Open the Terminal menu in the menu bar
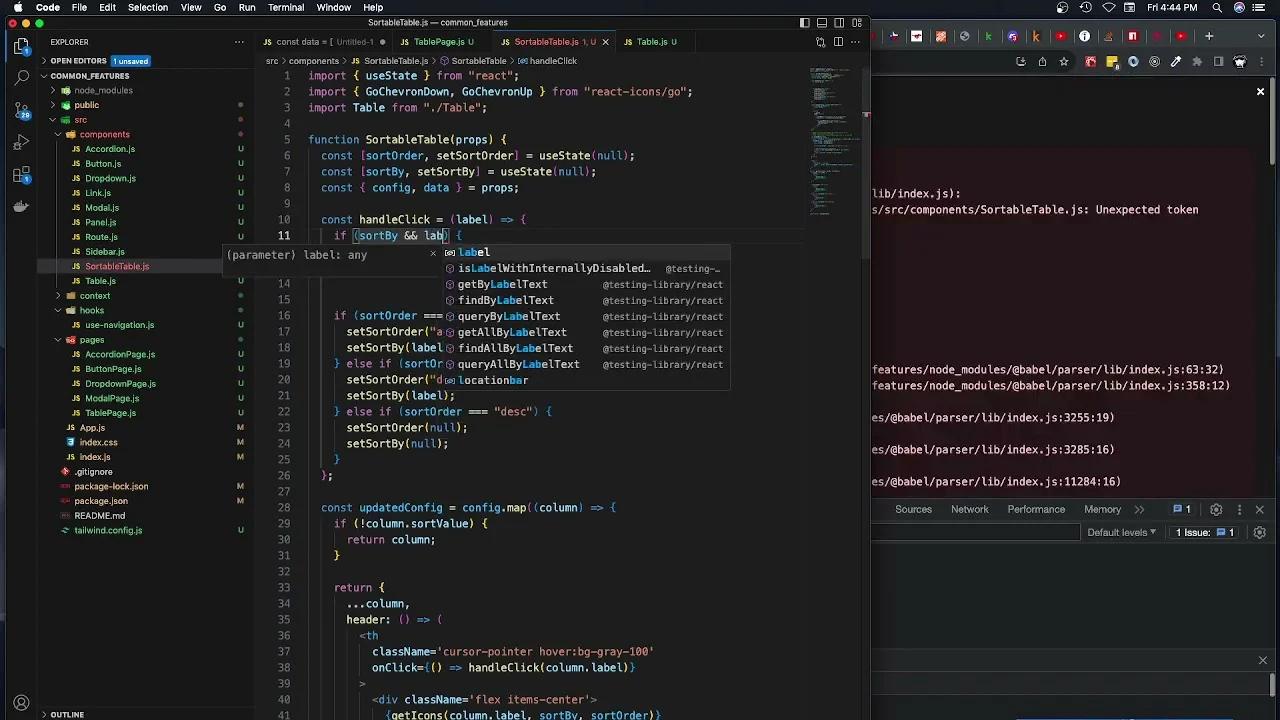 pos(285,7)
